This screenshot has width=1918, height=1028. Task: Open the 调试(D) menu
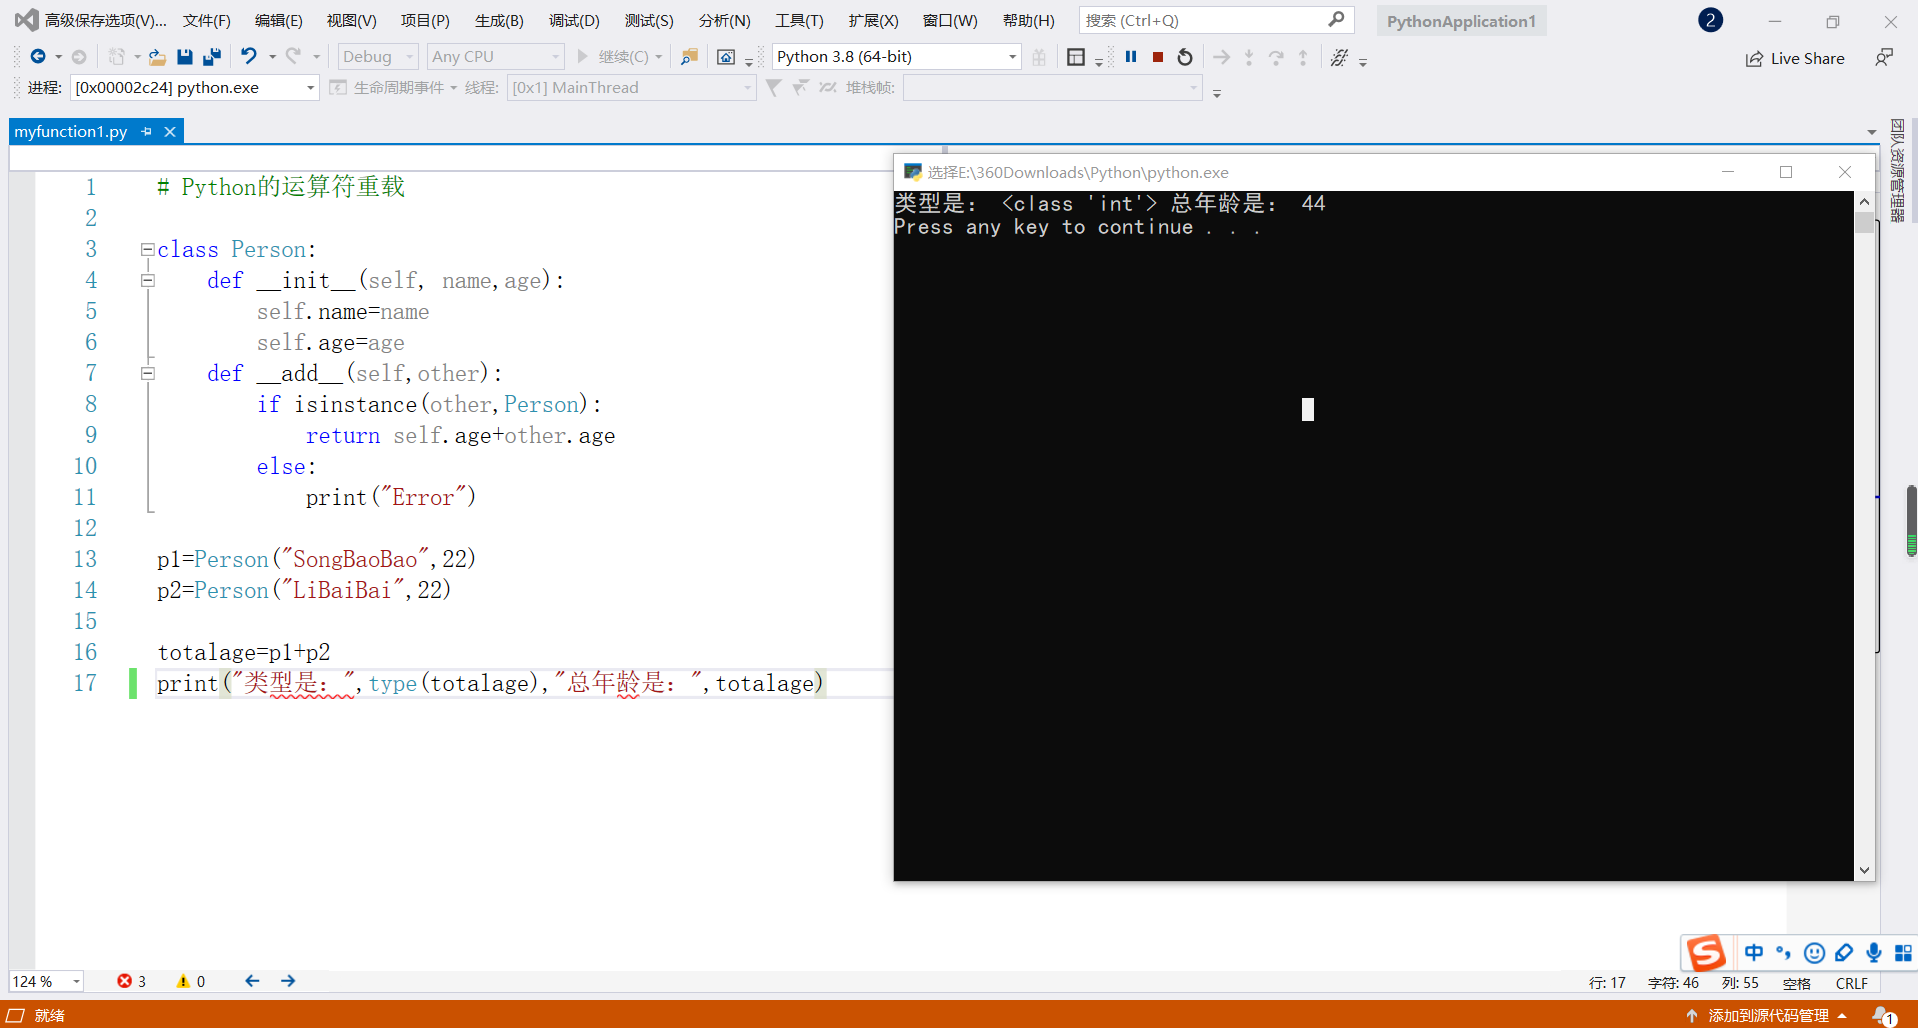click(x=573, y=20)
